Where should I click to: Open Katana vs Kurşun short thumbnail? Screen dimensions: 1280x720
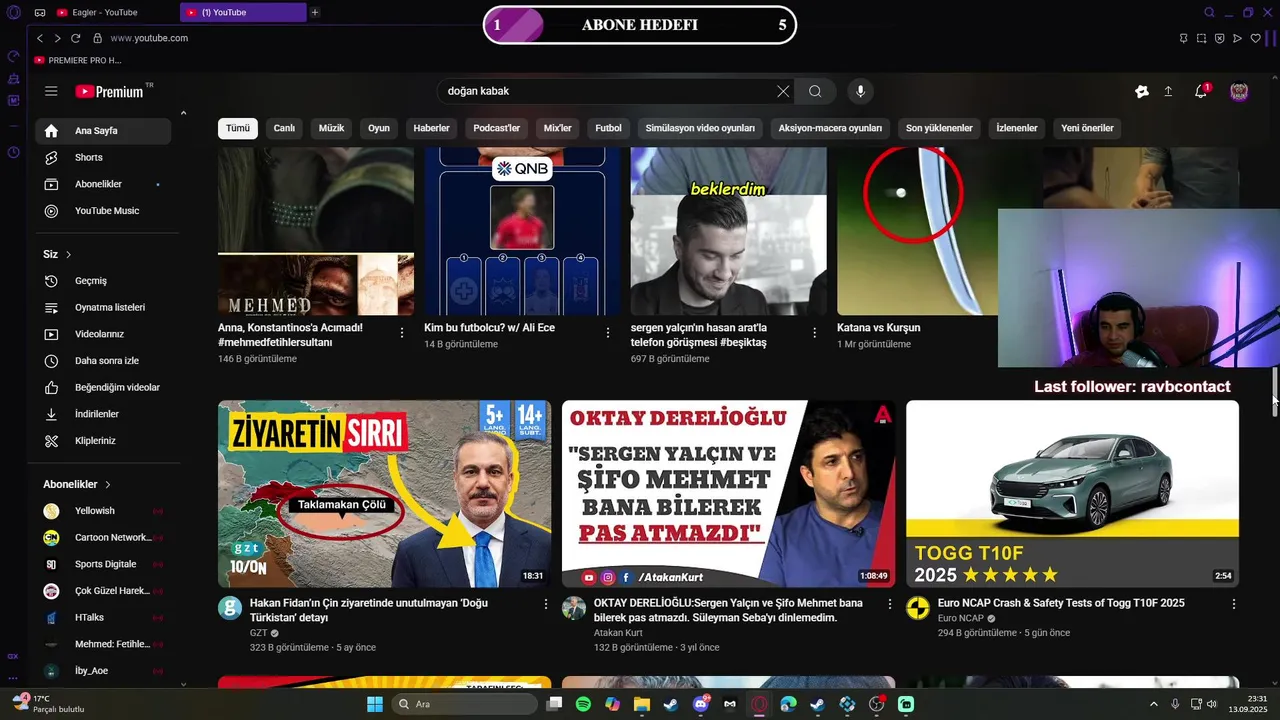click(917, 231)
